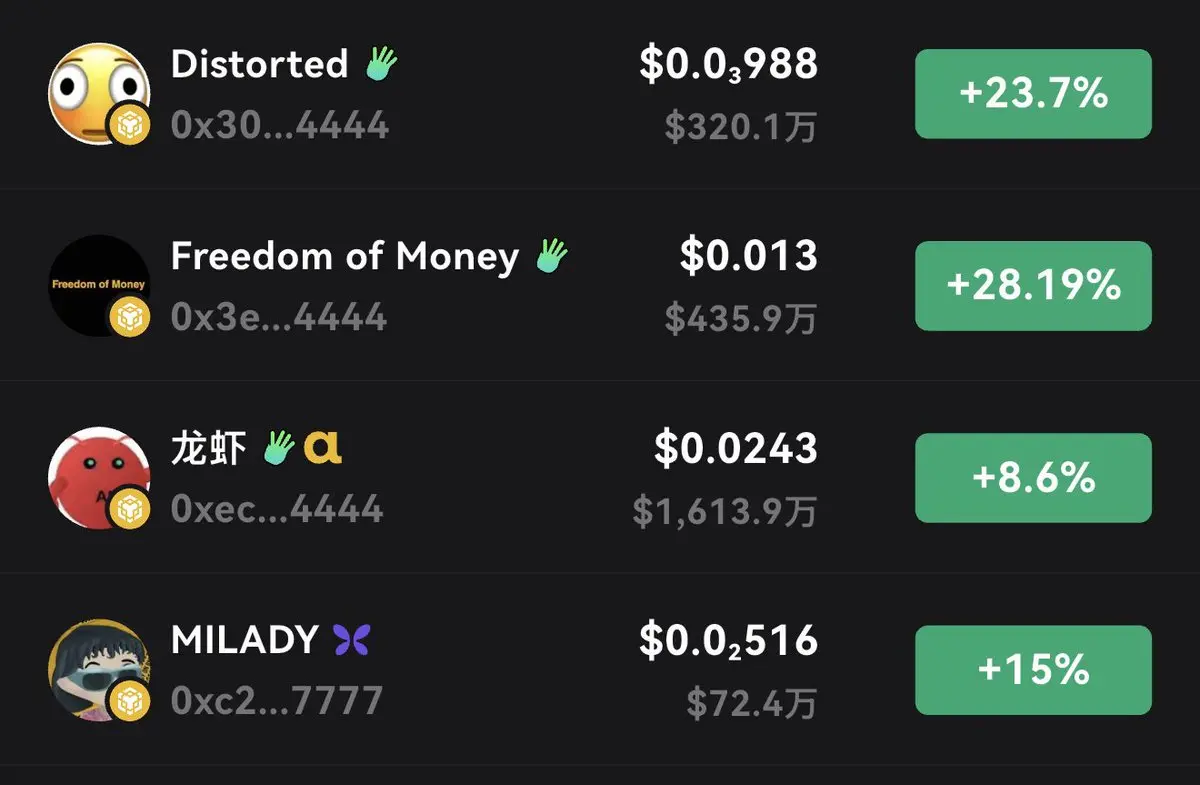Click Freedom of Money market cap $435.9万
The image size is (1200, 785).
(x=741, y=319)
